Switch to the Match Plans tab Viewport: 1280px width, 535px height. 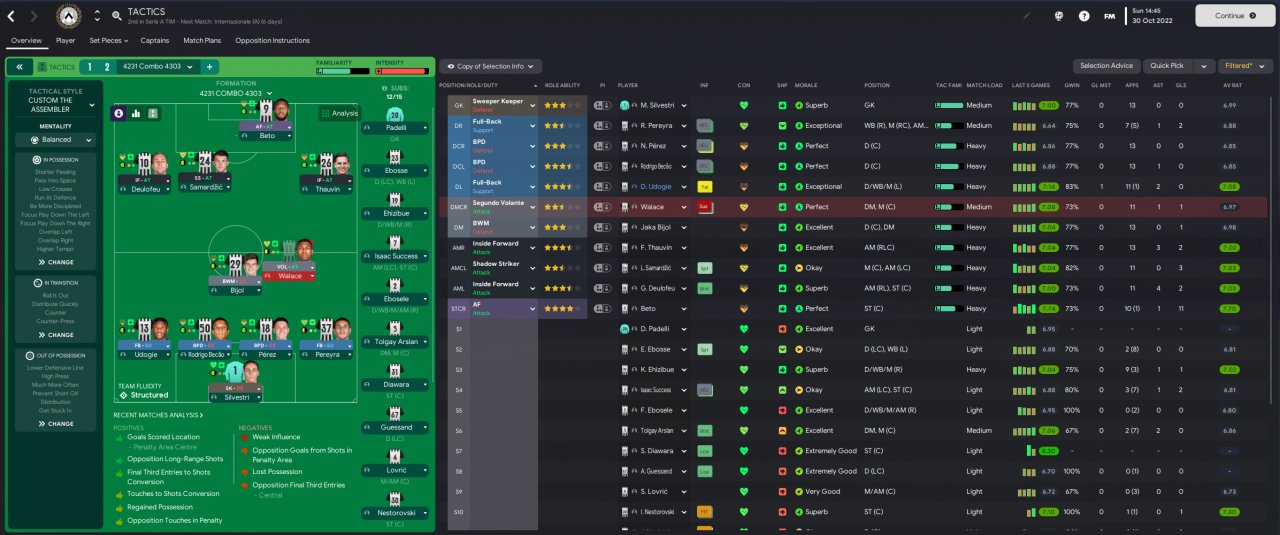tap(202, 41)
